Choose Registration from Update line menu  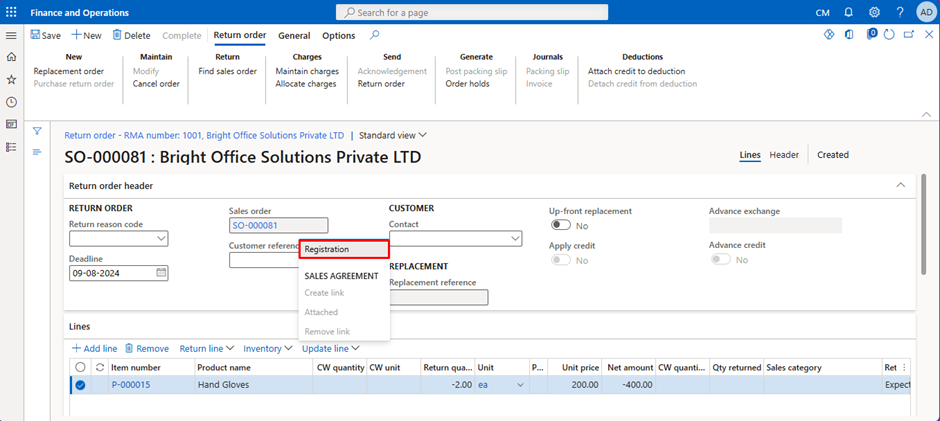coord(344,249)
